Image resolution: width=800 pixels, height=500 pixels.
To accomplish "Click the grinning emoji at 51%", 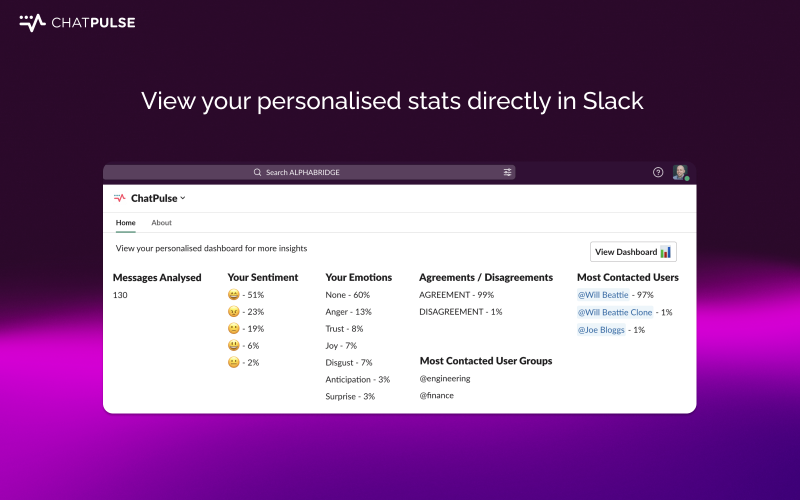I will [234, 295].
